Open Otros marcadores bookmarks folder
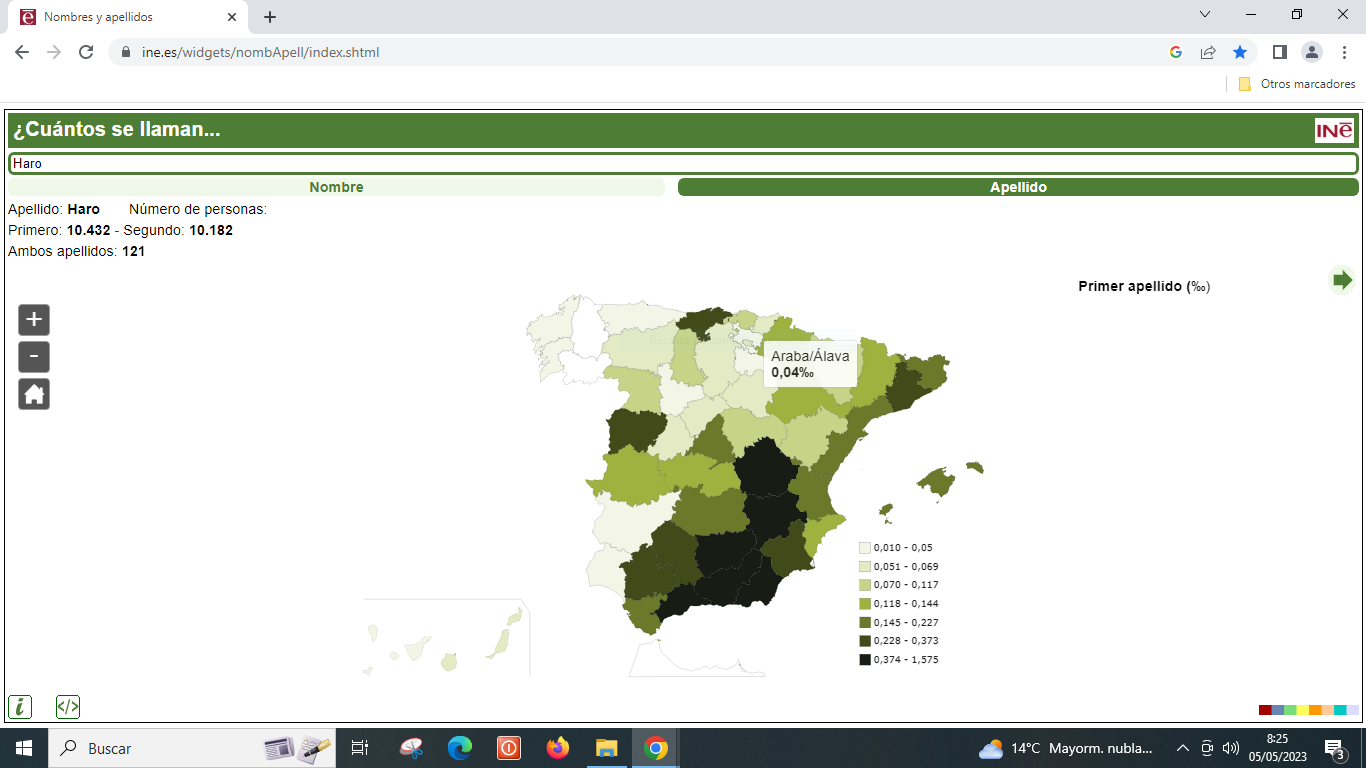Screen dimensions: 1366x768 point(1297,84)
